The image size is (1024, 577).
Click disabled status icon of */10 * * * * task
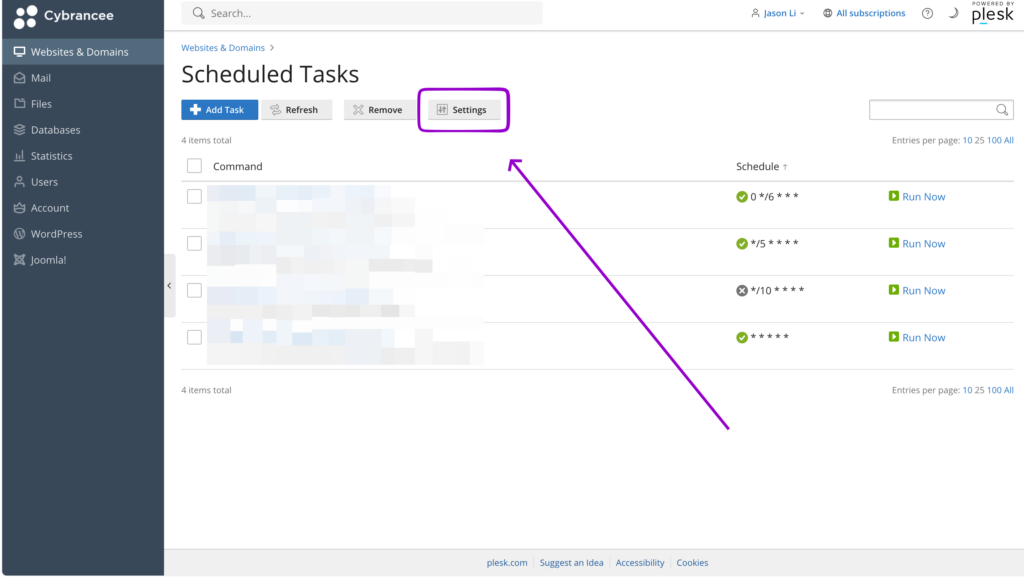coord(742,290)
